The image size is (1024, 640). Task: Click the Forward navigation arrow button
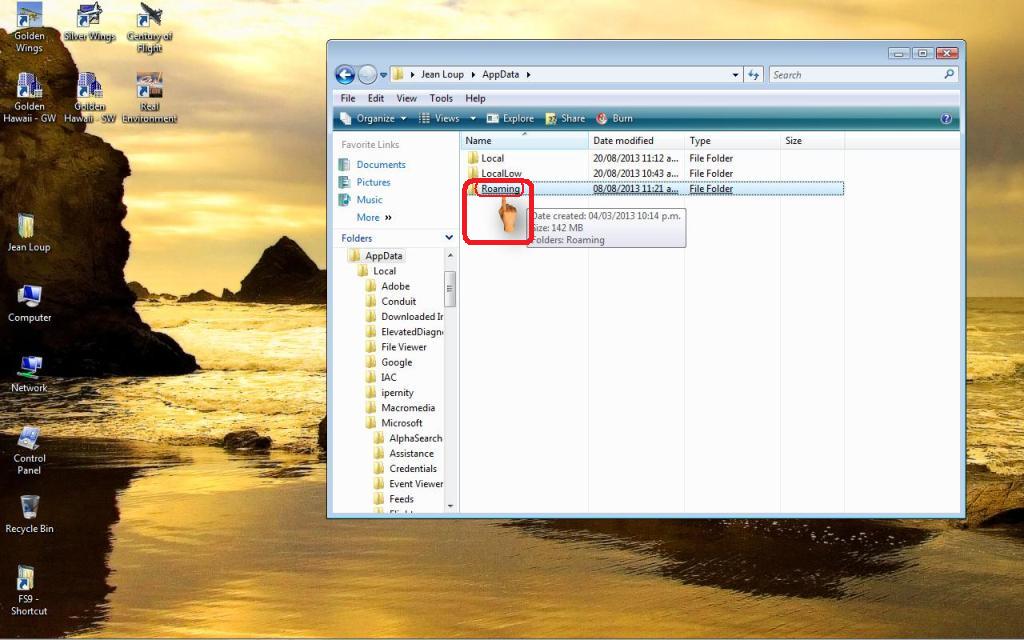click(367, 74)
